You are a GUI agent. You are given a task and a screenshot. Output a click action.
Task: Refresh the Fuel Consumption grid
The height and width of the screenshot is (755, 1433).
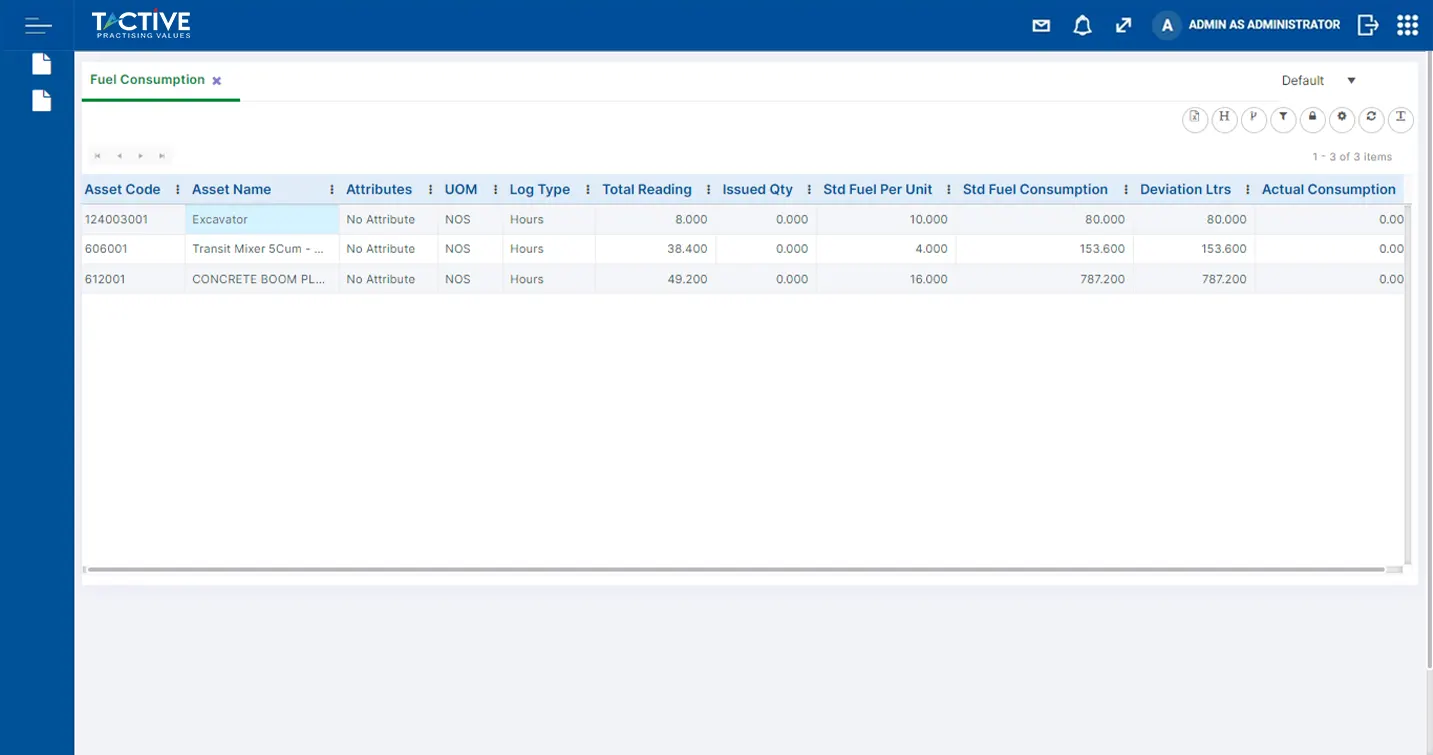point(1371,118)
